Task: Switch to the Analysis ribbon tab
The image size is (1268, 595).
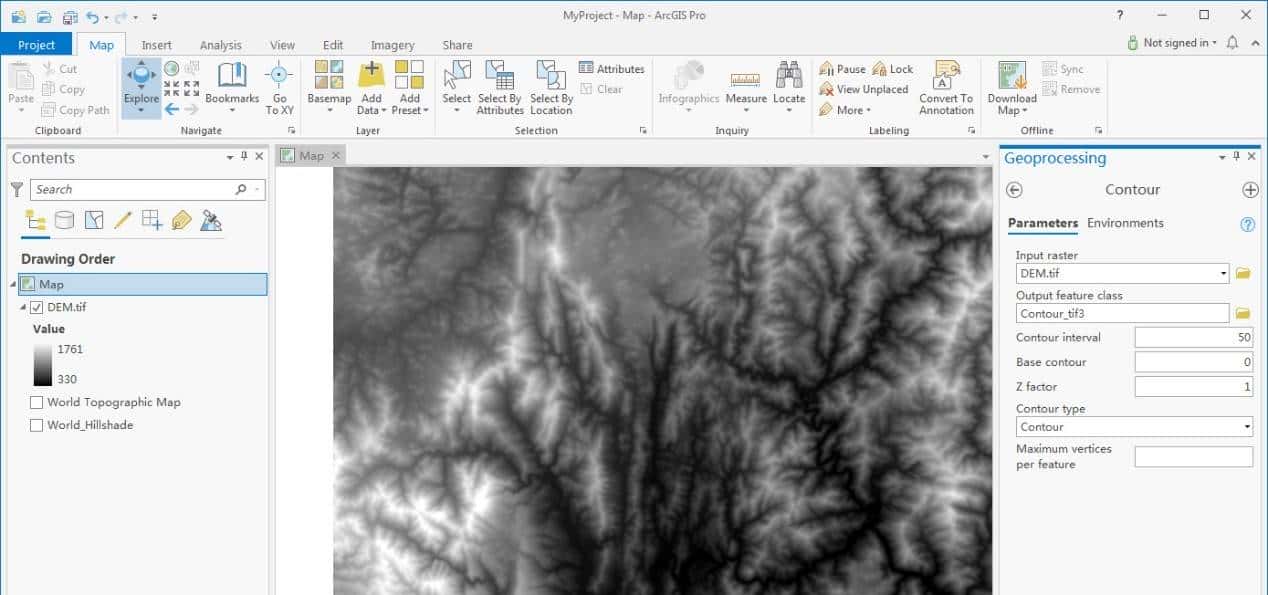Action: coord(221,44)
